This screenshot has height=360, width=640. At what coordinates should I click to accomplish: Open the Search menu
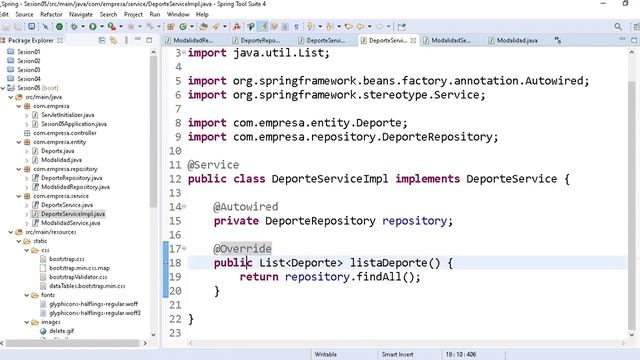pos(109,14)
